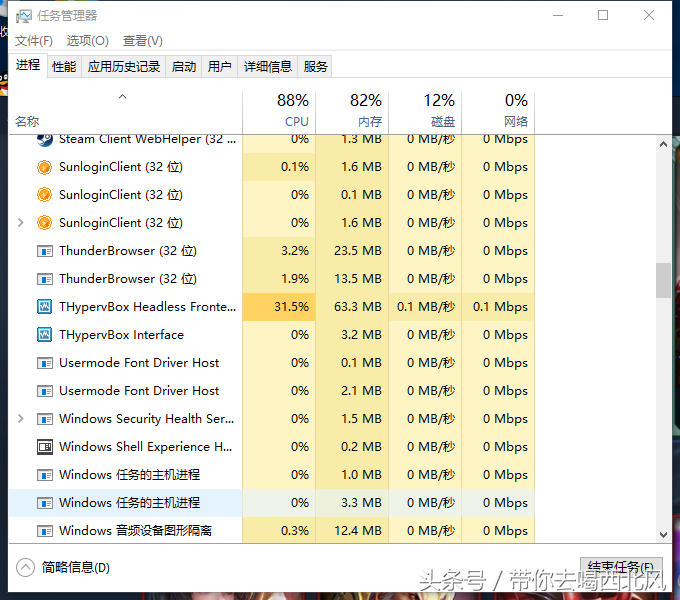680x600 pixels.
Task: Open the 查看(V) menu
Action: [143, 41]
